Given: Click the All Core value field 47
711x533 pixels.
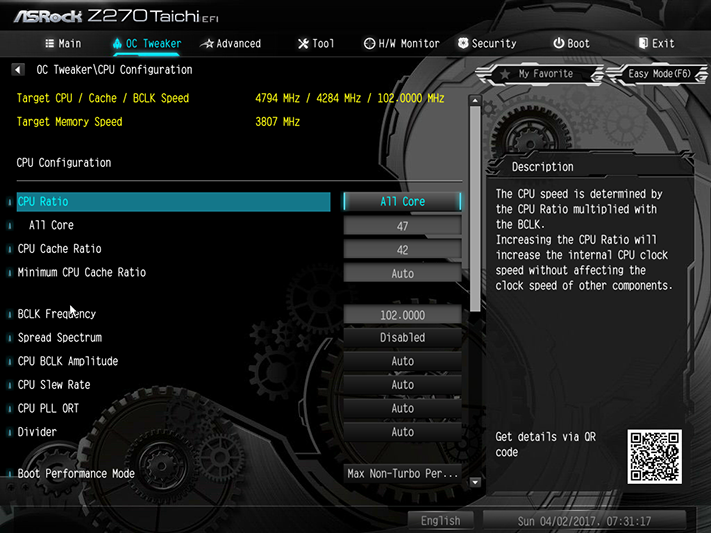Looking at the screenshot, I should [402, 225].
